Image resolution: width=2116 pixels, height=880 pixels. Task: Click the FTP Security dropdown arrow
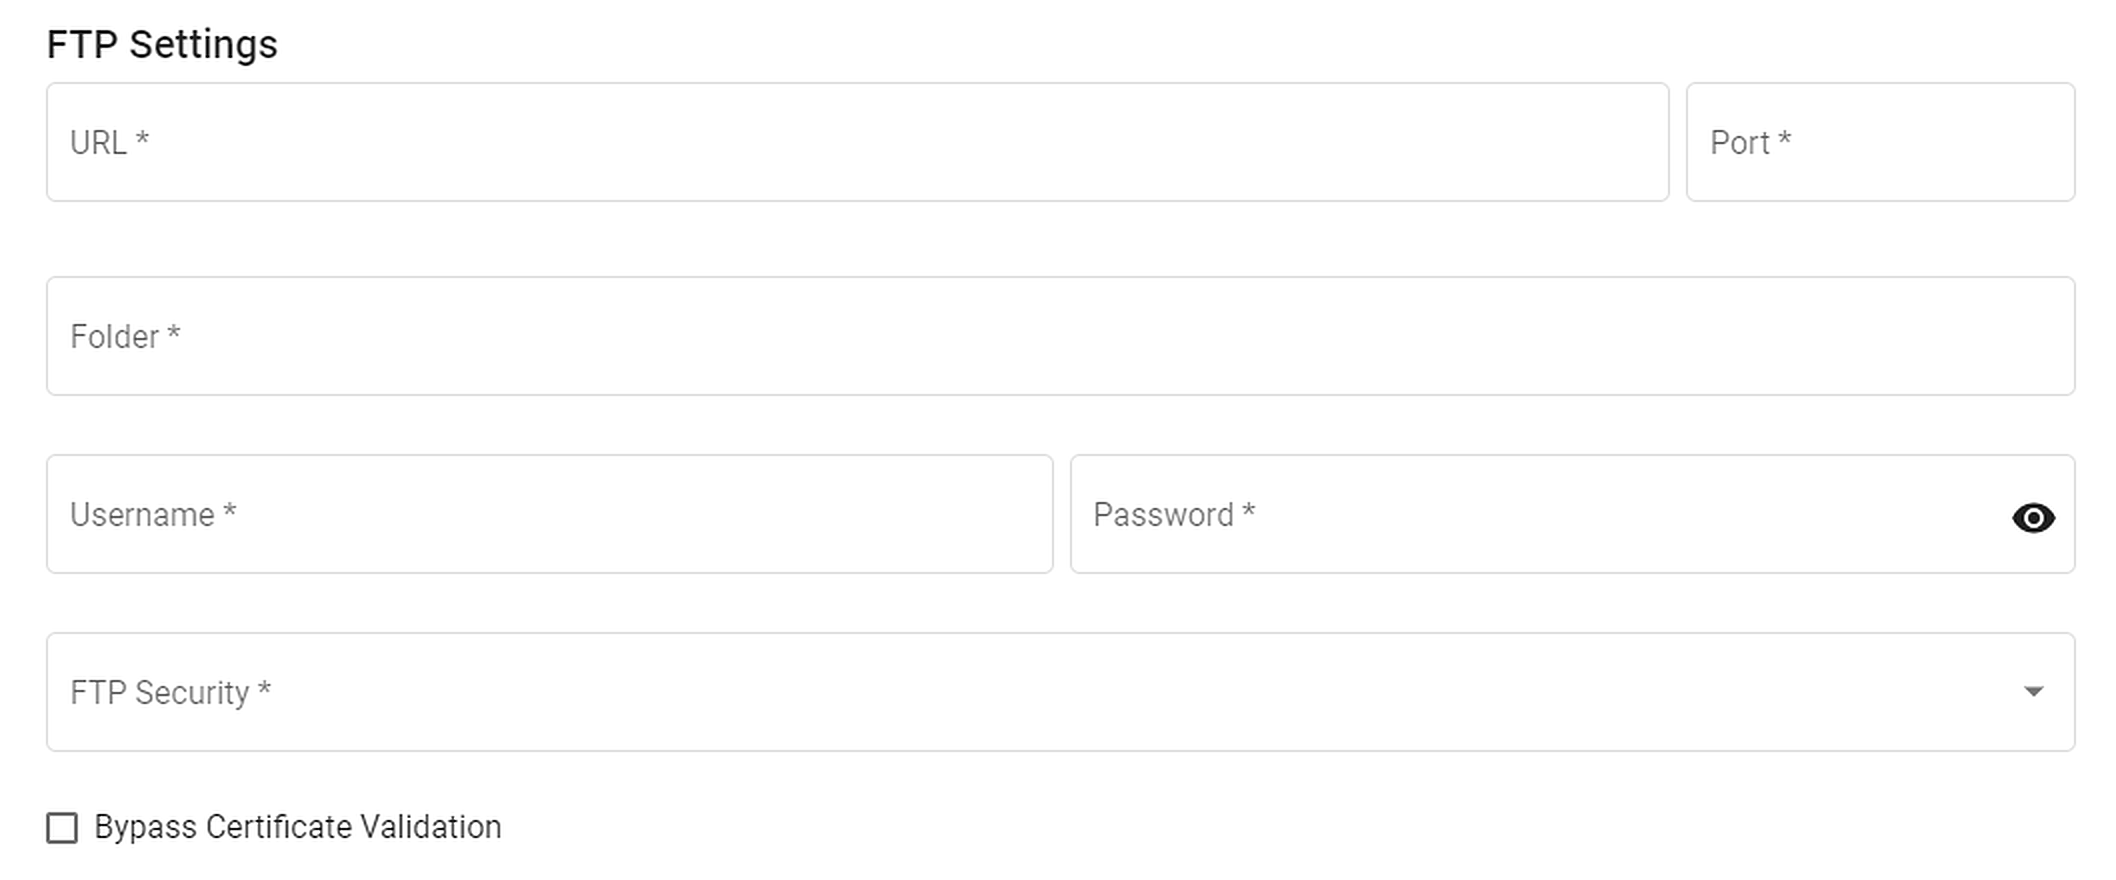(2033, 692)
